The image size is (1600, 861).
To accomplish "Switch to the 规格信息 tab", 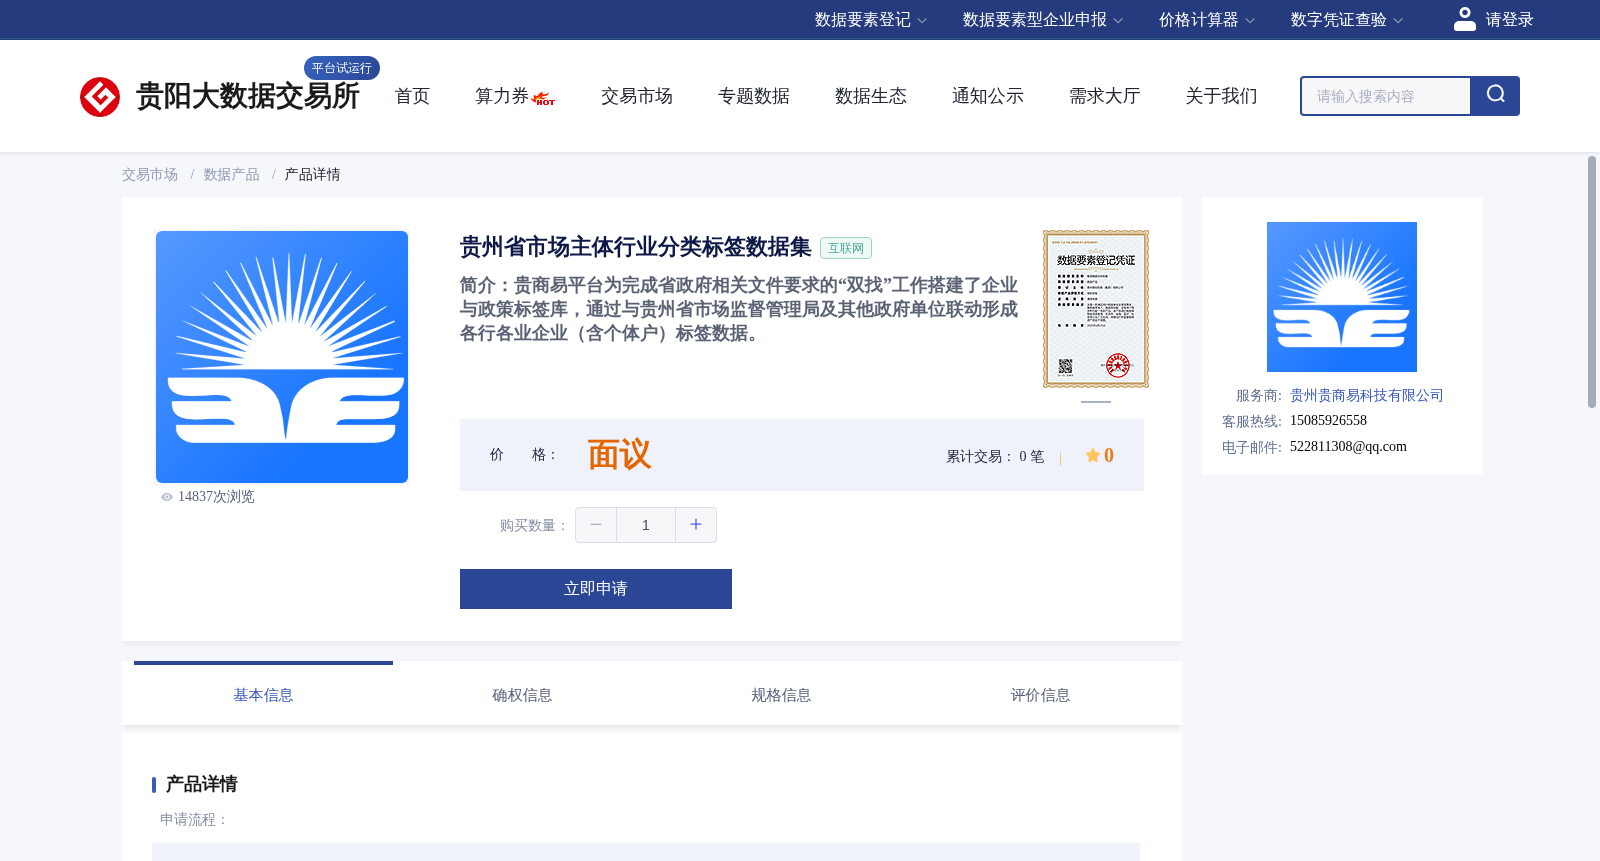I will [781, 695].
